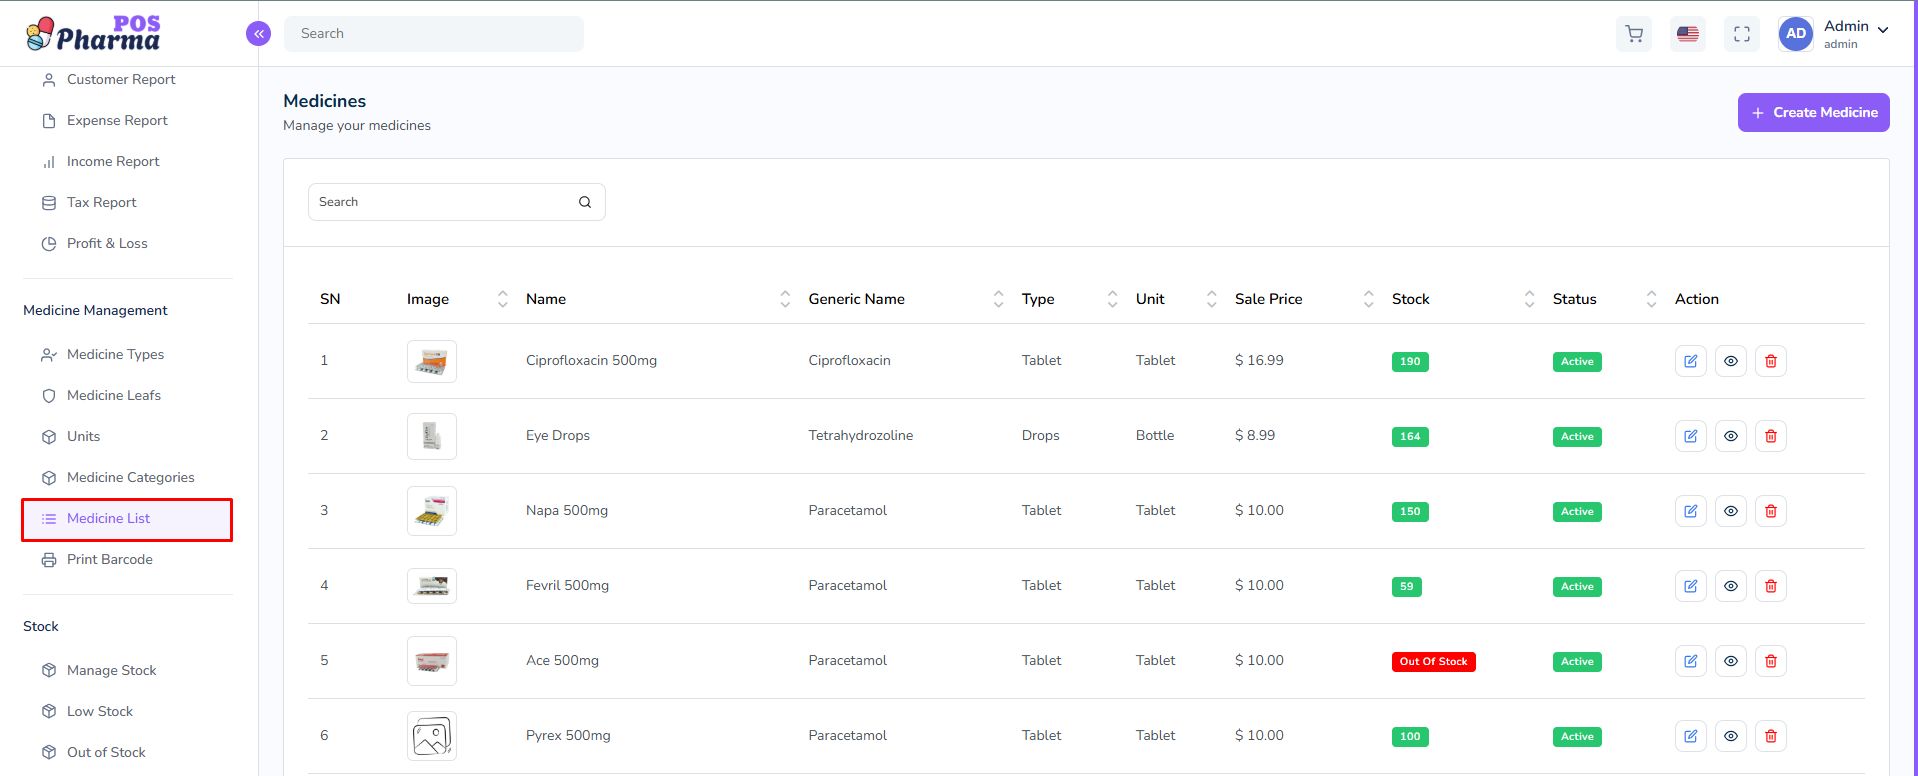Click the magnifier icon in medicines search
The image size is (1918, 776).
coord(585,202)
